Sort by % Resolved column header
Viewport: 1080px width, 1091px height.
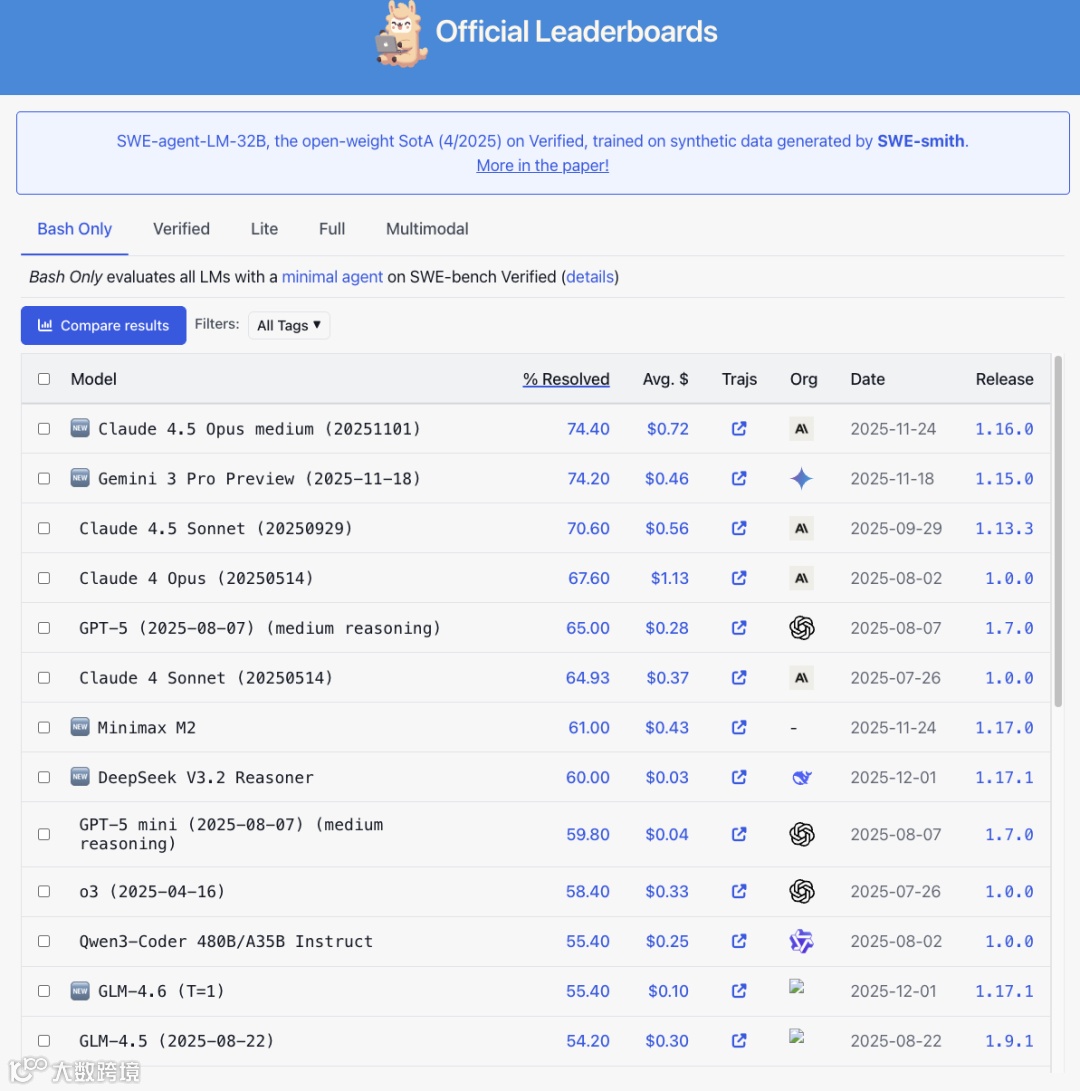pyautogui.click(x=566, y=379)
